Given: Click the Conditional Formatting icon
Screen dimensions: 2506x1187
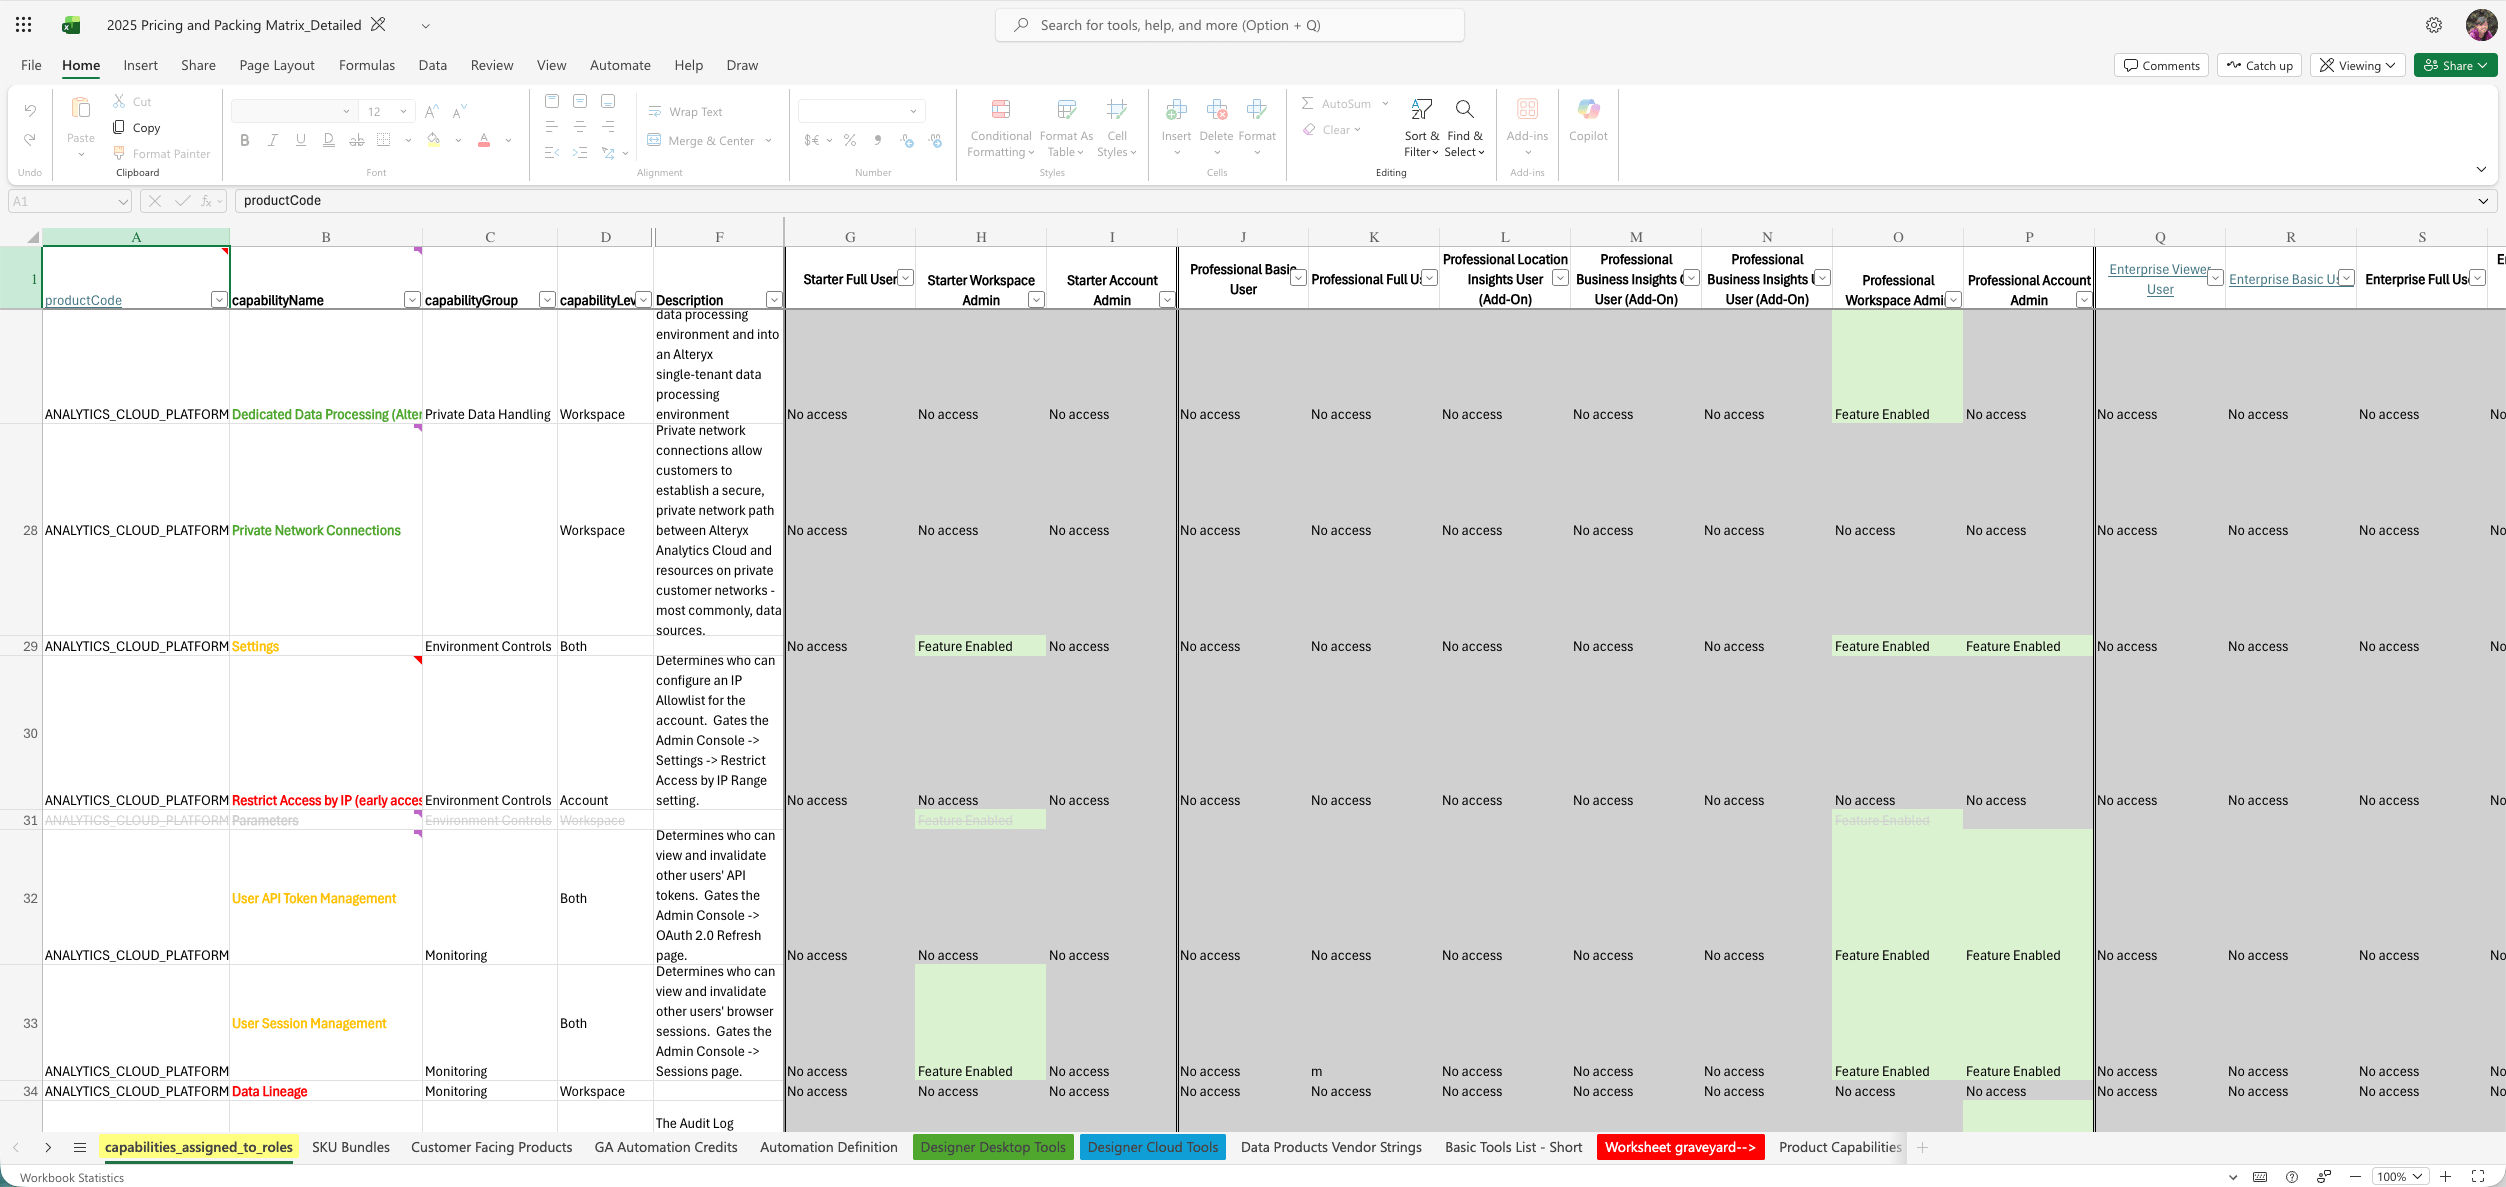Looking at the screenshot, I should pyautogui.click(x=1000, y=110).
